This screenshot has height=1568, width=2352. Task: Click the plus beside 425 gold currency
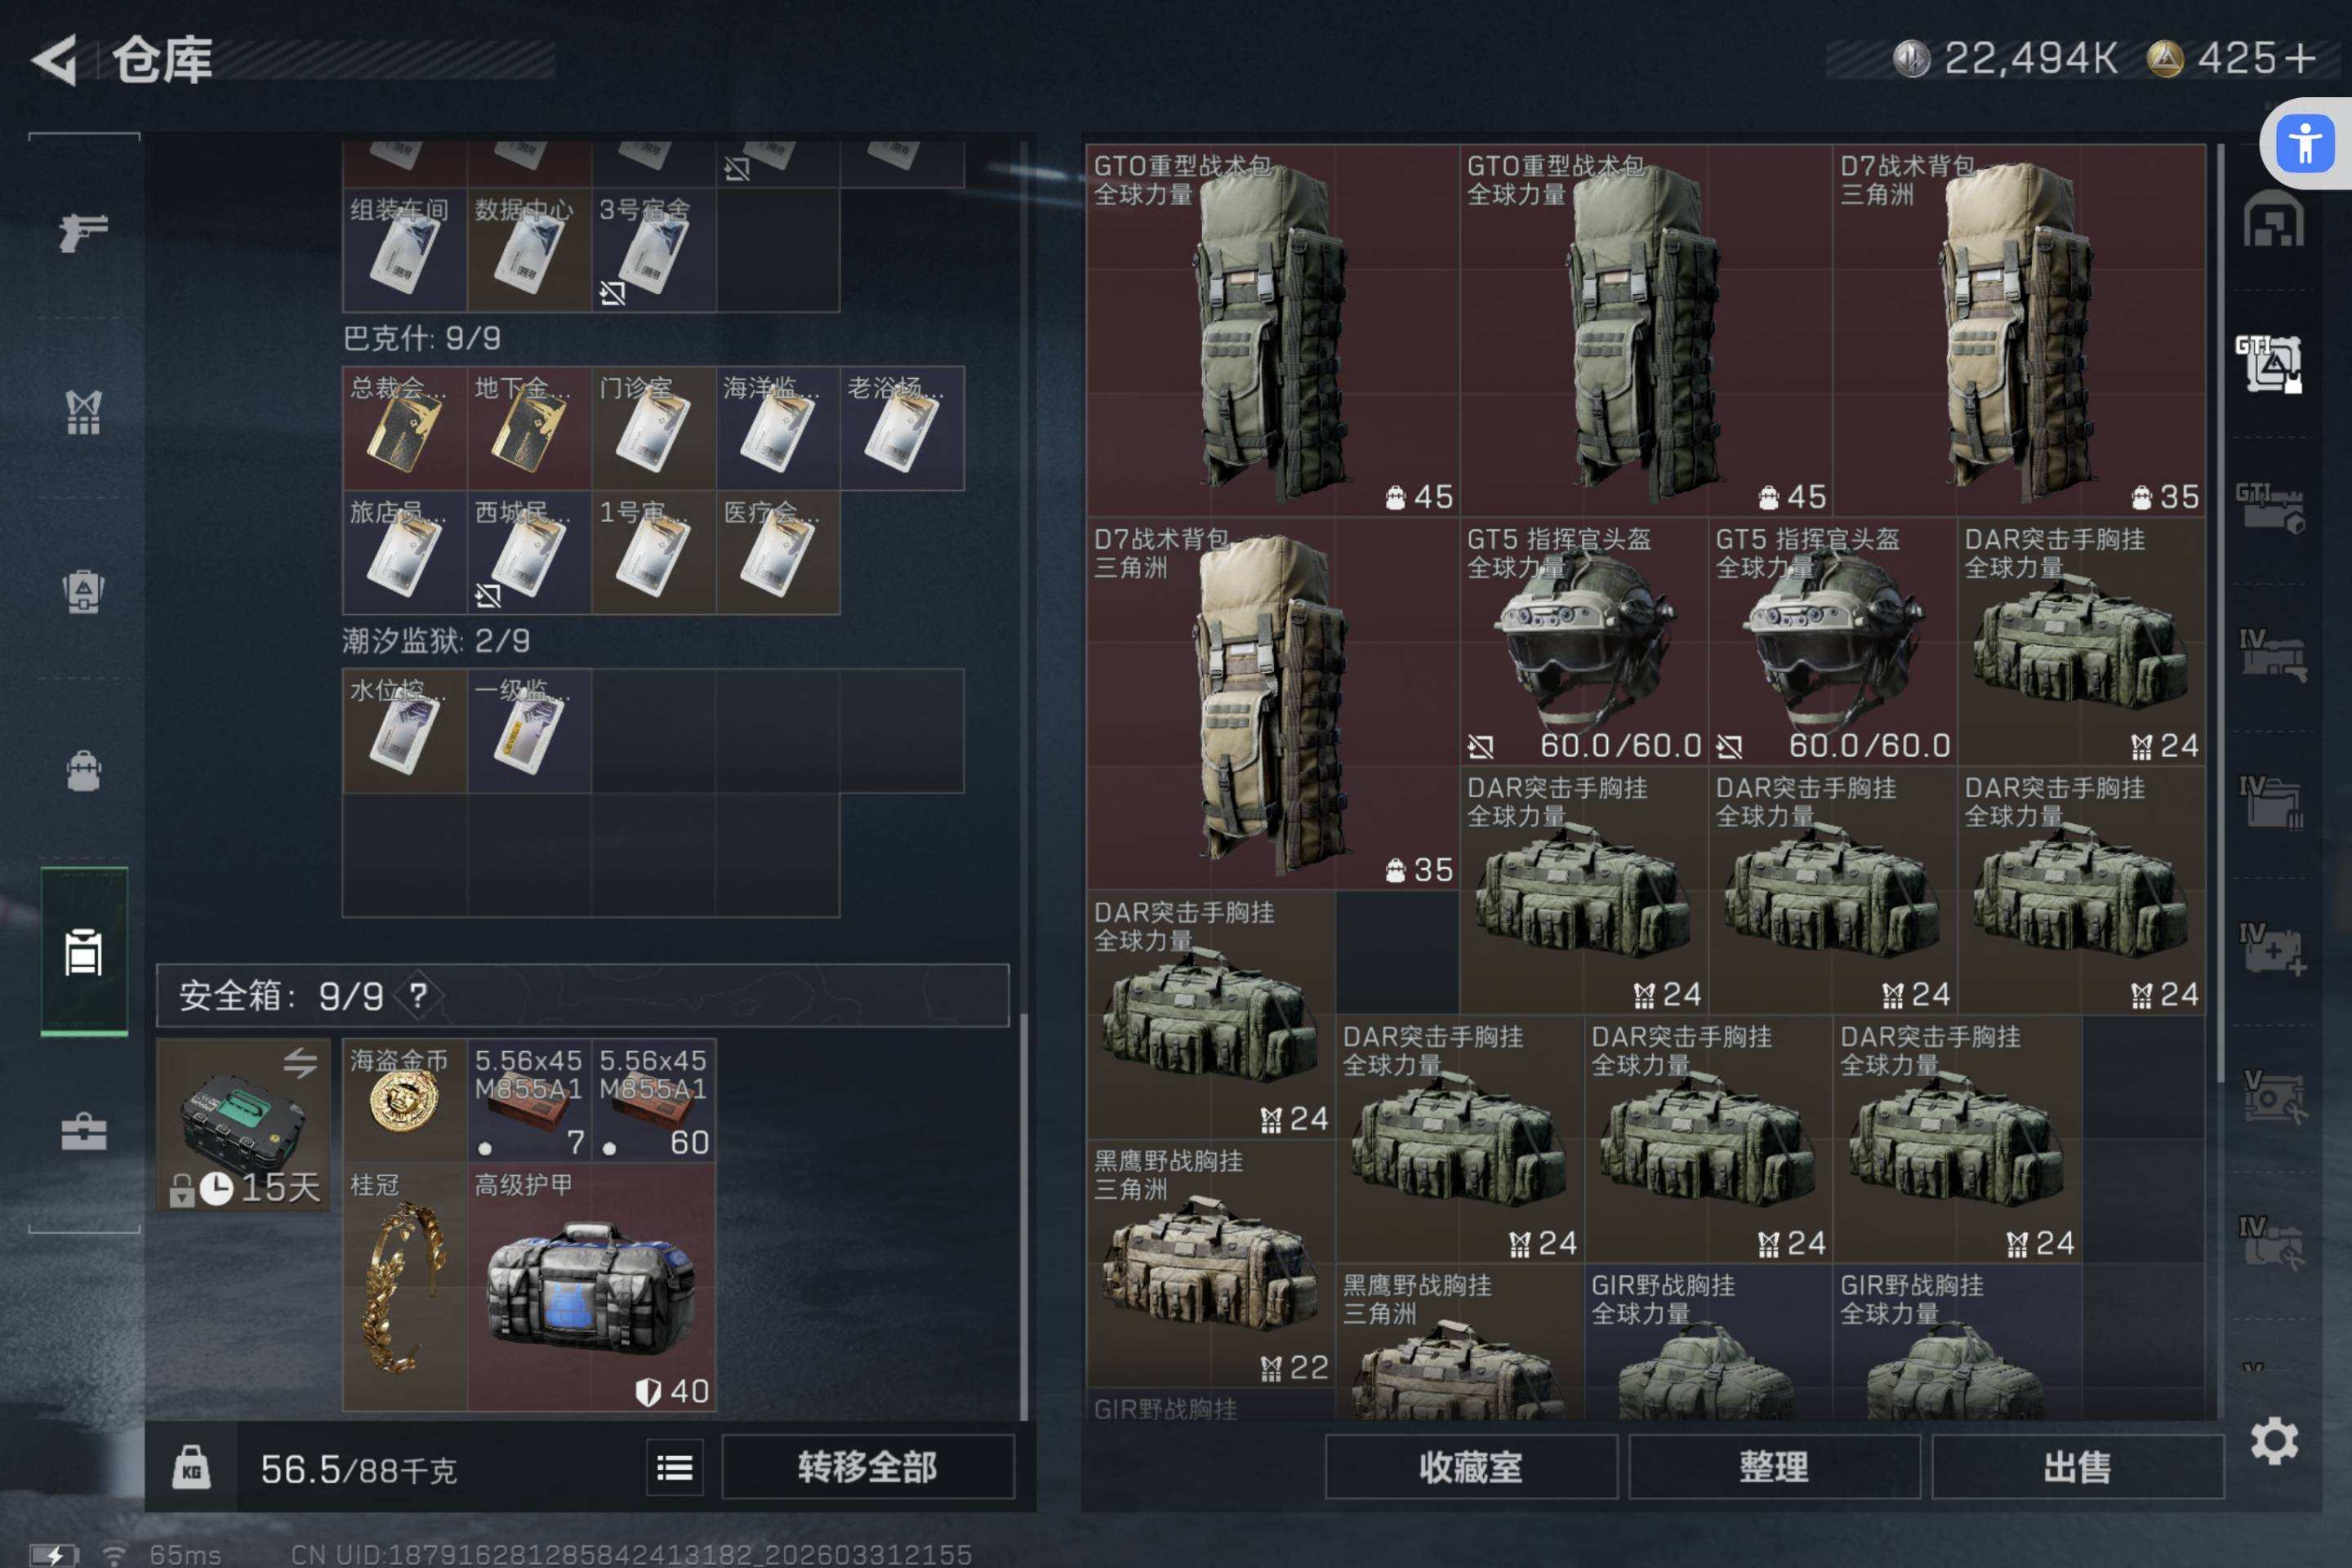click(x=2301, y=58)
